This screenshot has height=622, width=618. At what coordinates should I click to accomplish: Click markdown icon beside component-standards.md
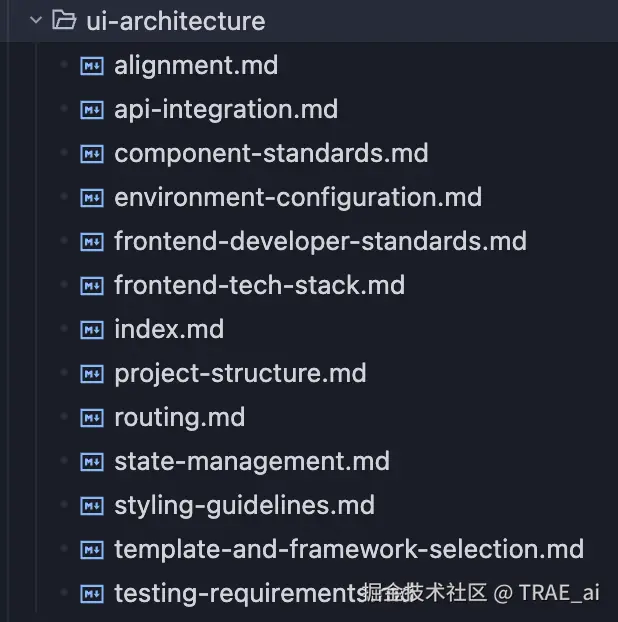(92, 154)
